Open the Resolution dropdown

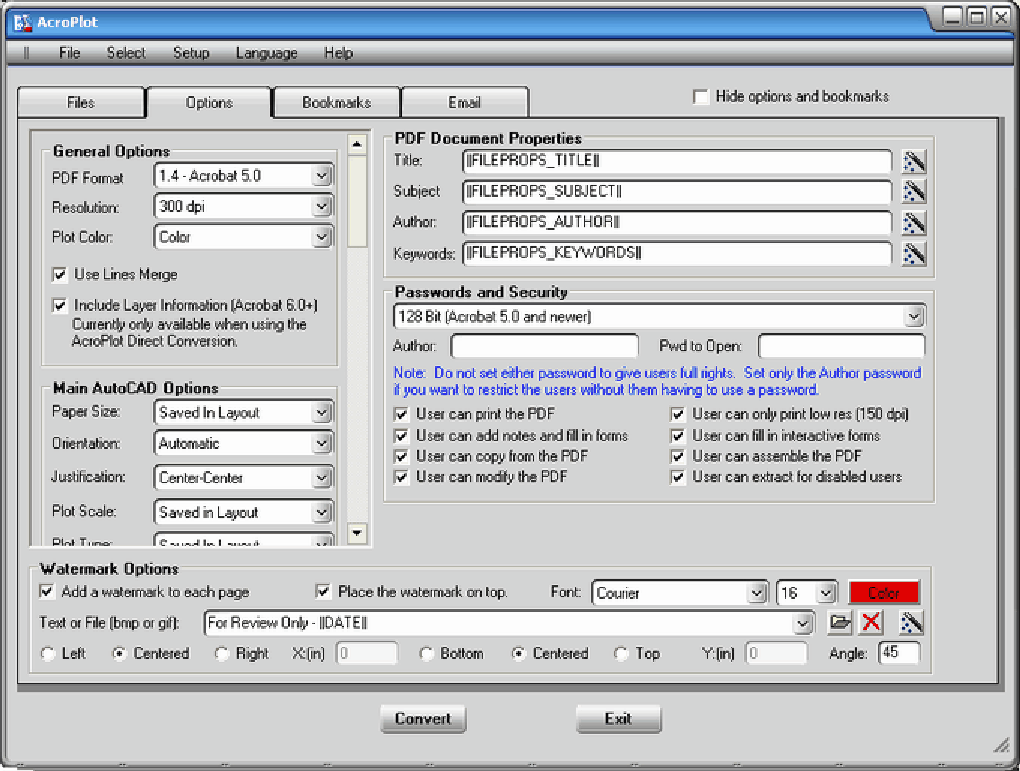click(x=321, y=207)
